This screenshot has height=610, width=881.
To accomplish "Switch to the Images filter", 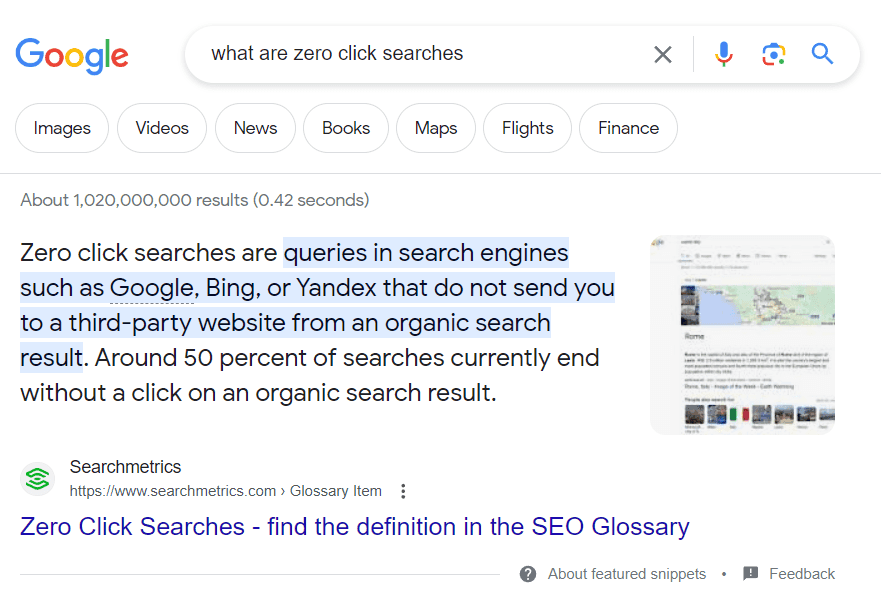I will pyautogui.click(x=62, y=128).
